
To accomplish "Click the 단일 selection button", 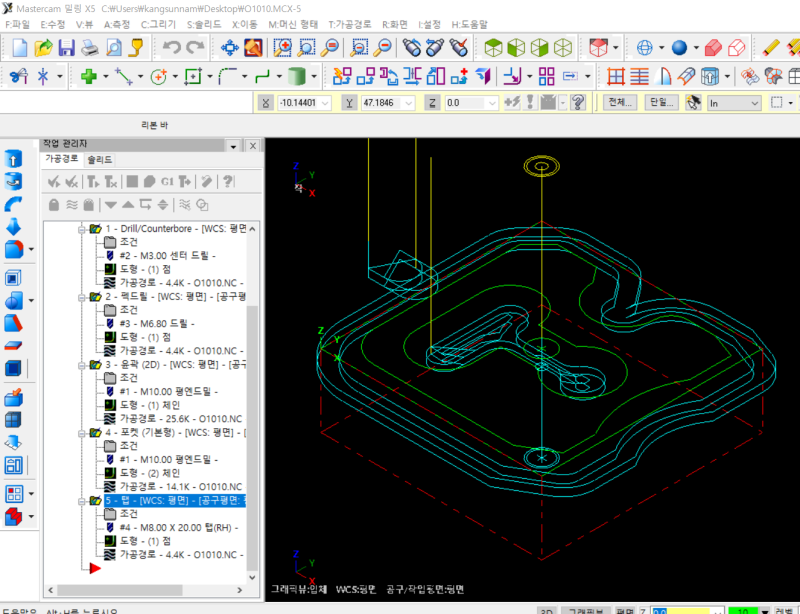I will tap(661, 102).
